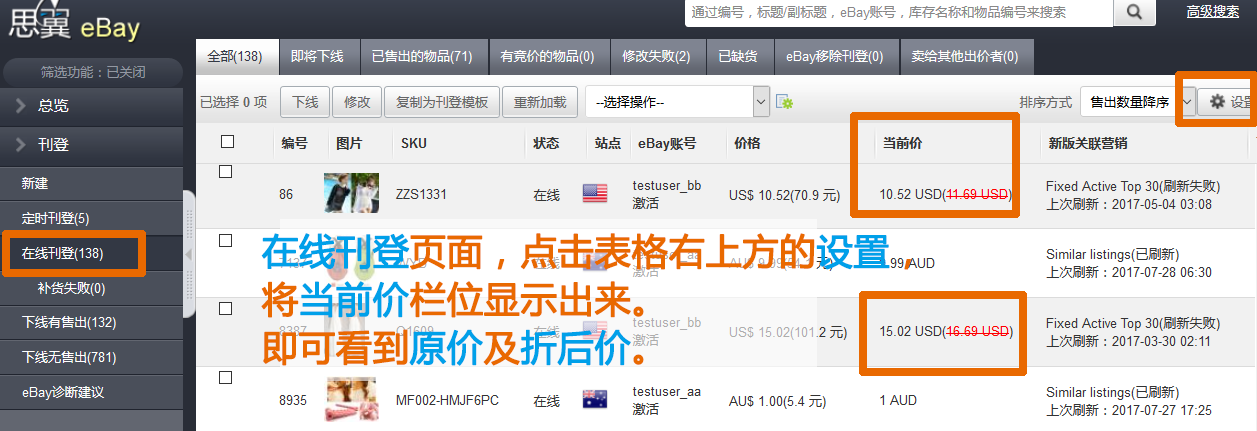This screenshot has height=431, width=1257.
Task: Select 在线刊登(138) in the sidebar
Action: (x=92, y=253)
